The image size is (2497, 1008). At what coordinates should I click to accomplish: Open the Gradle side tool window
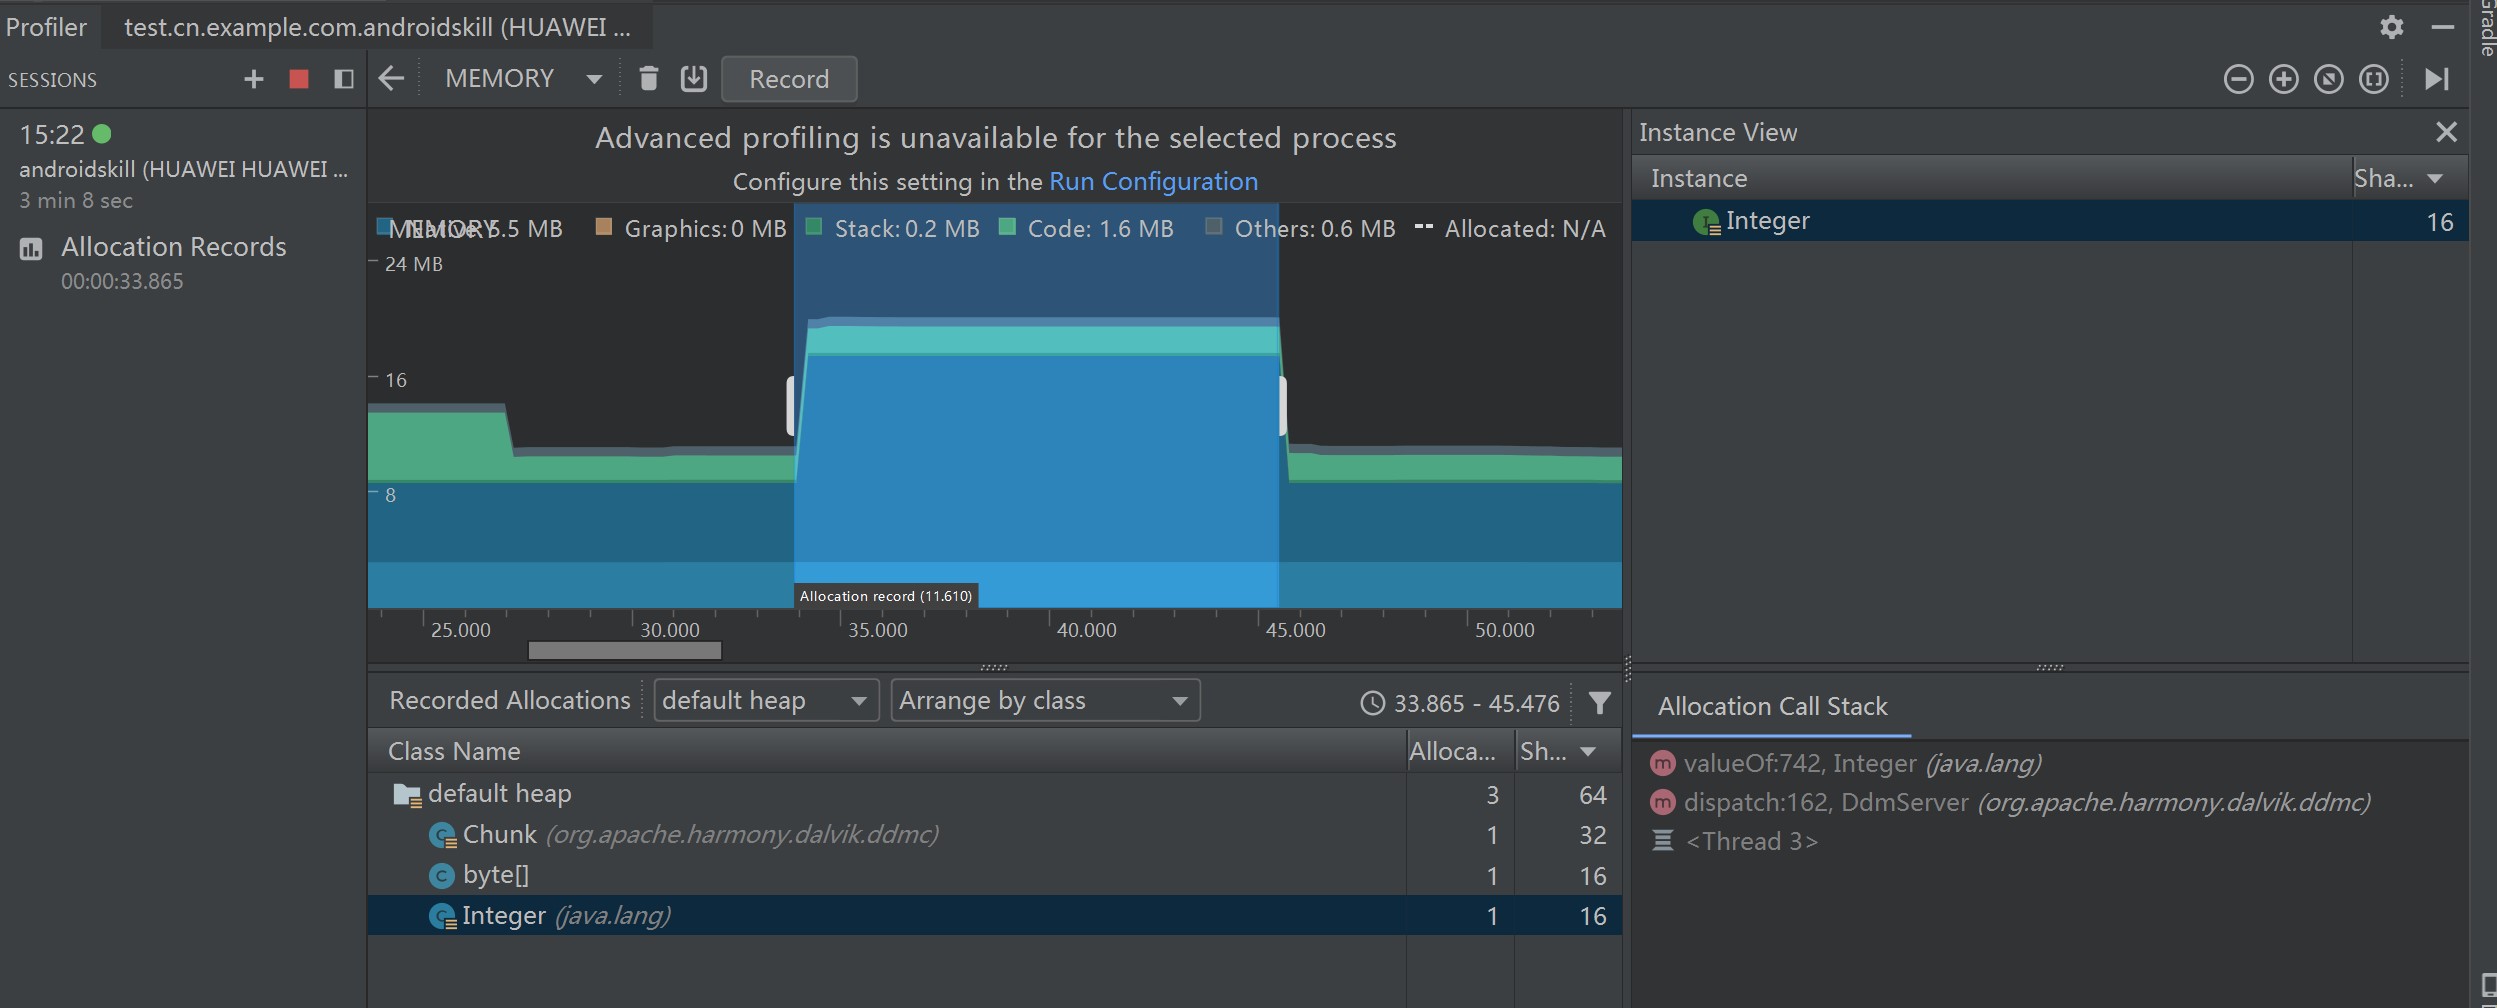click(x=2486, y=28)
